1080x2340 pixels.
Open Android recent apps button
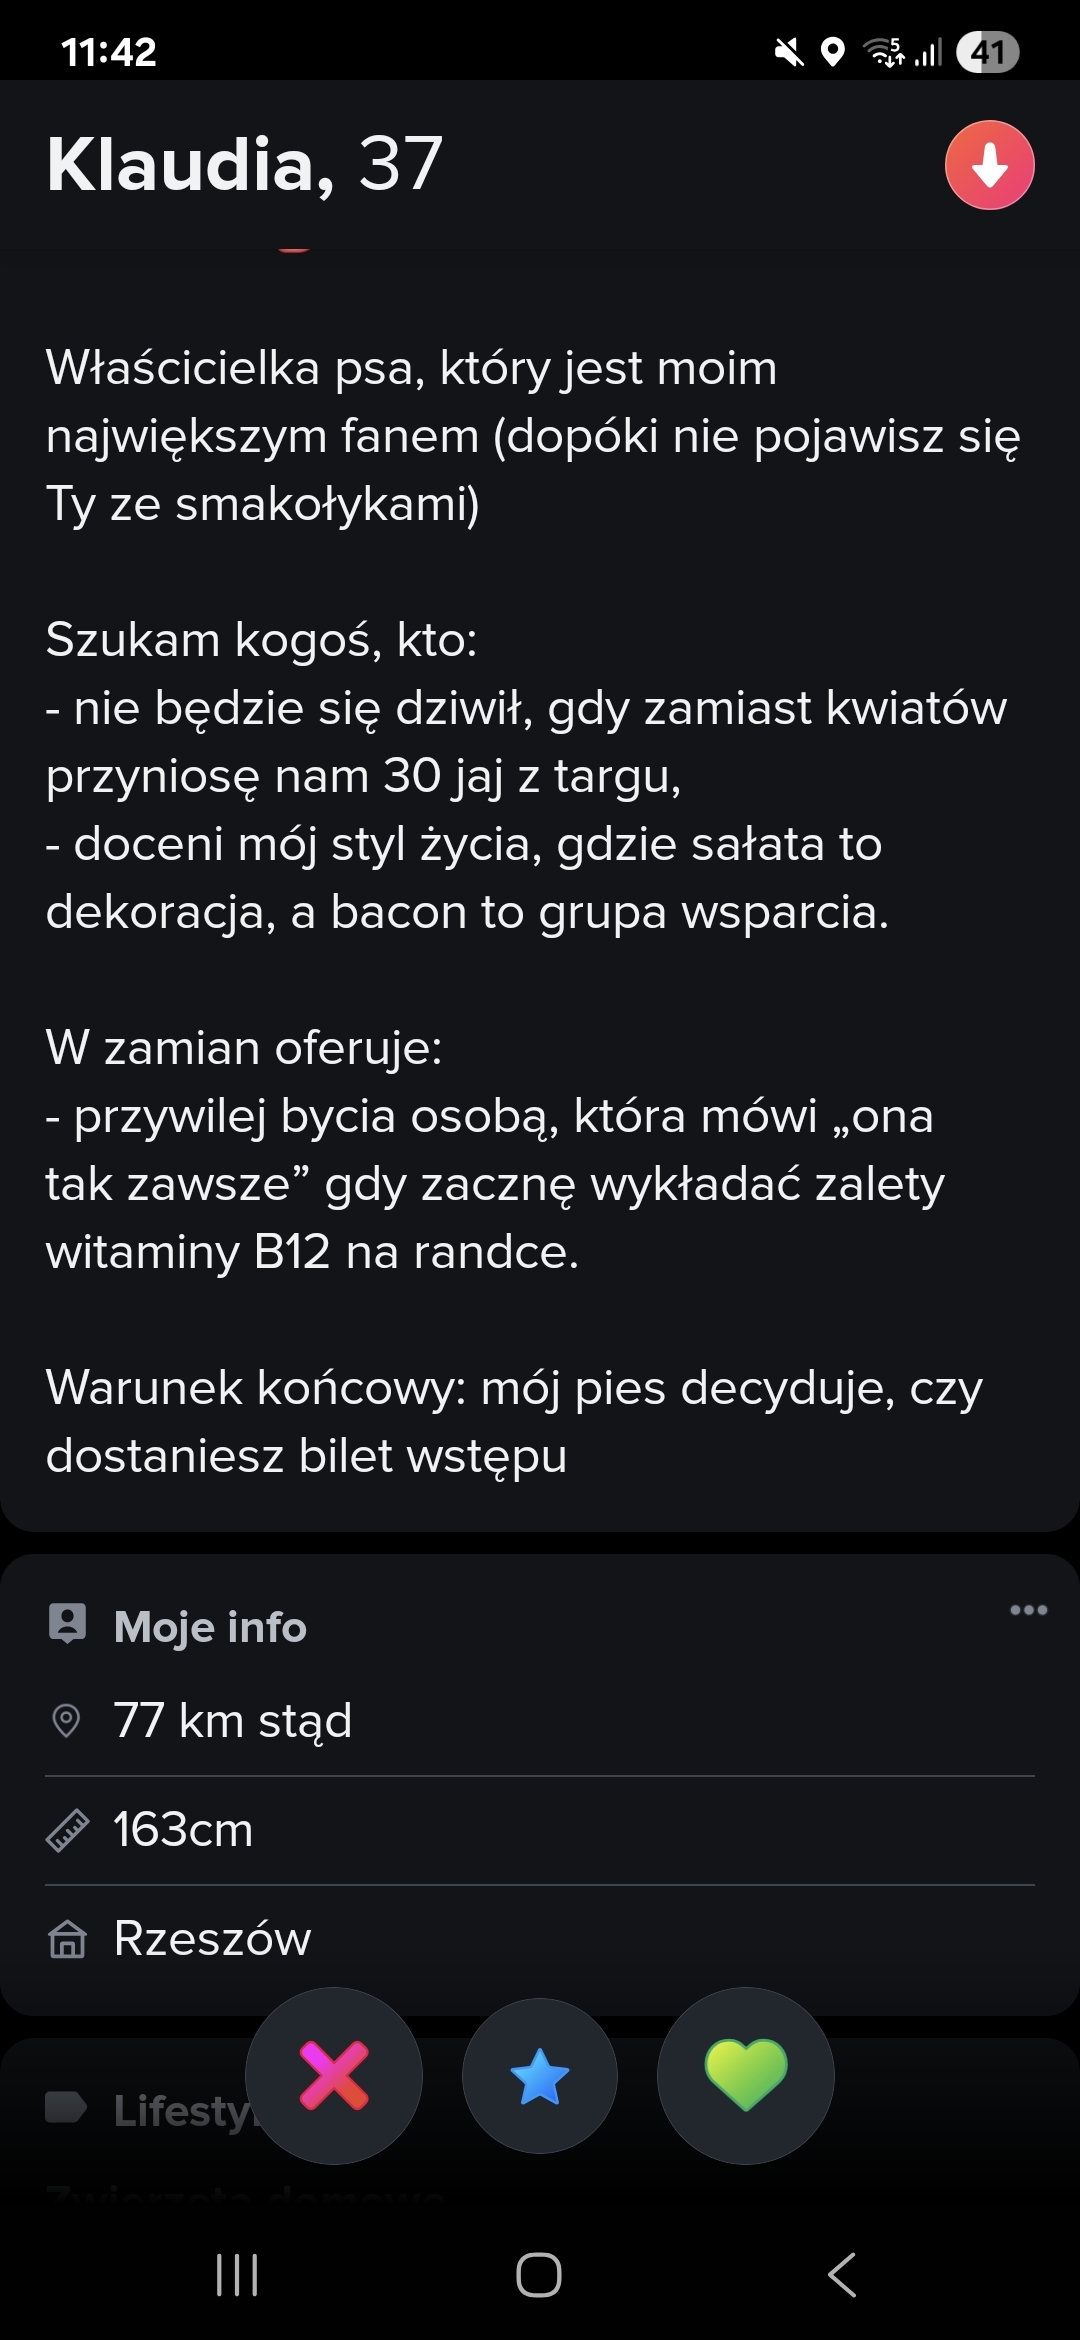point(237,2275)
